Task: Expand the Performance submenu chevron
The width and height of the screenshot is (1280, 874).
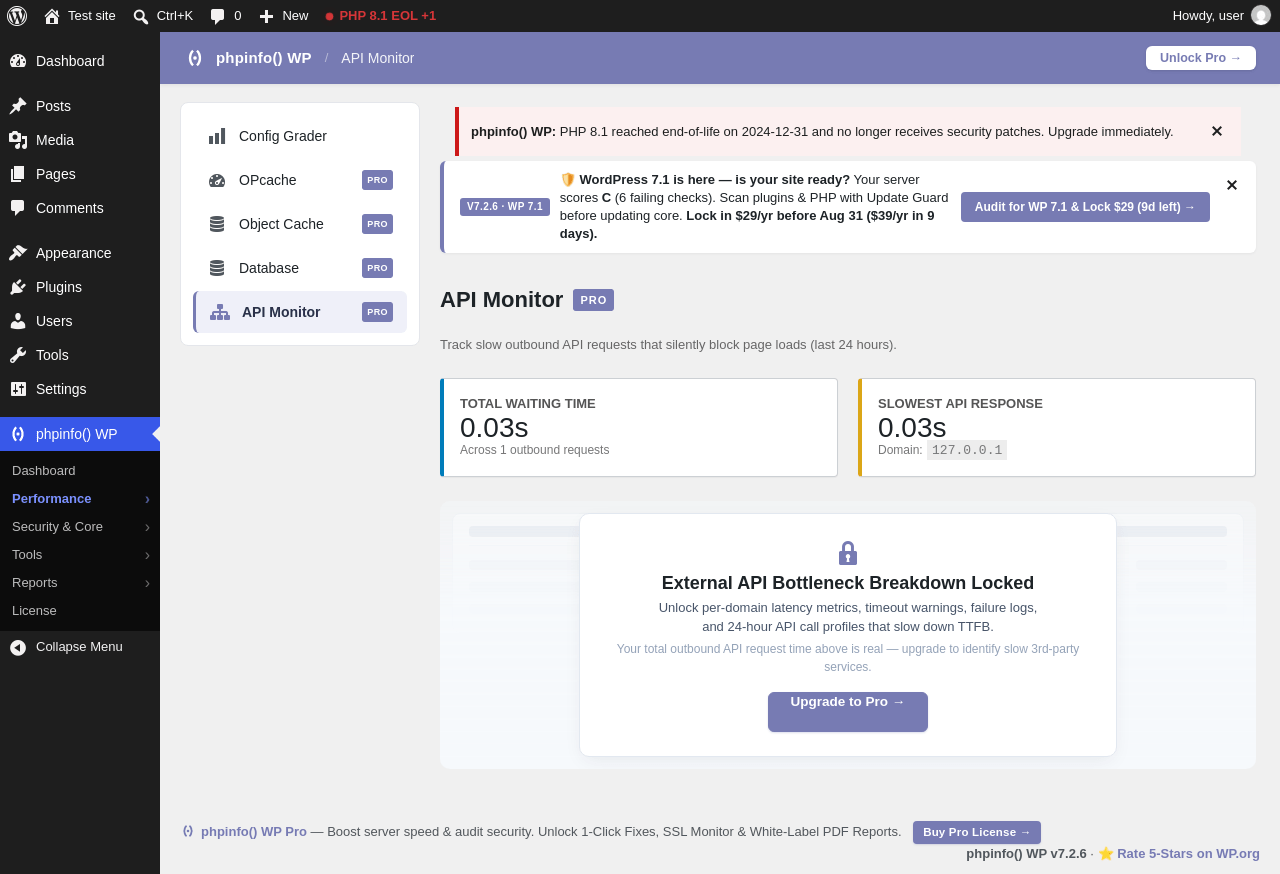Action: pos(147,499)
